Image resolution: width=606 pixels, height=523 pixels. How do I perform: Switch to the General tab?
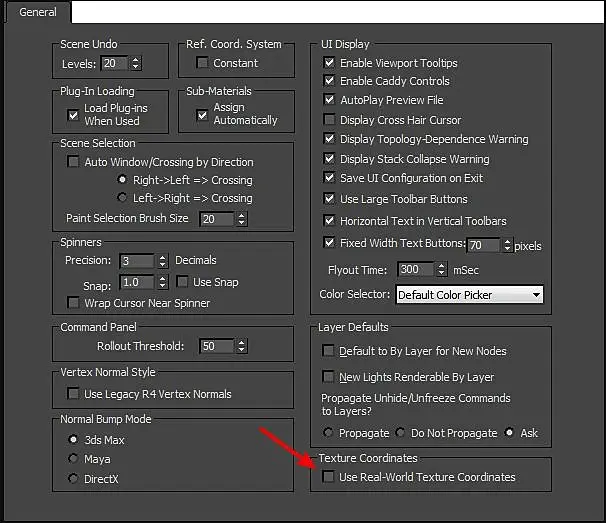(x=37, y=12)
